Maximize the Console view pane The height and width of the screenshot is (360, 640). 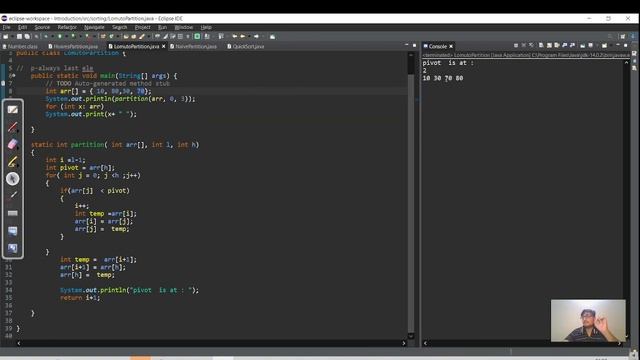pos(625,45)
